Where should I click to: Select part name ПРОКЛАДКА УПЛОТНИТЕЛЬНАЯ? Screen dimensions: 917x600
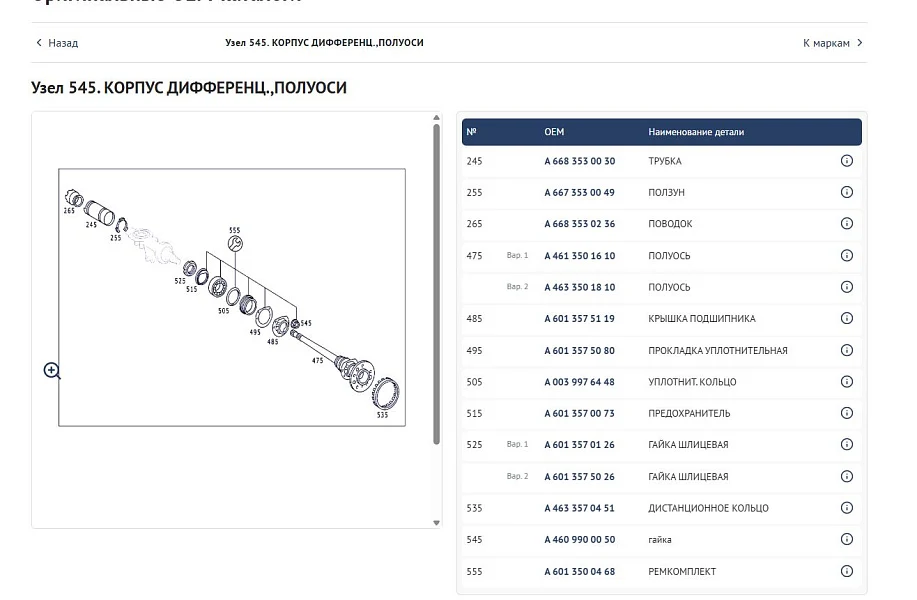coord(718,350)
